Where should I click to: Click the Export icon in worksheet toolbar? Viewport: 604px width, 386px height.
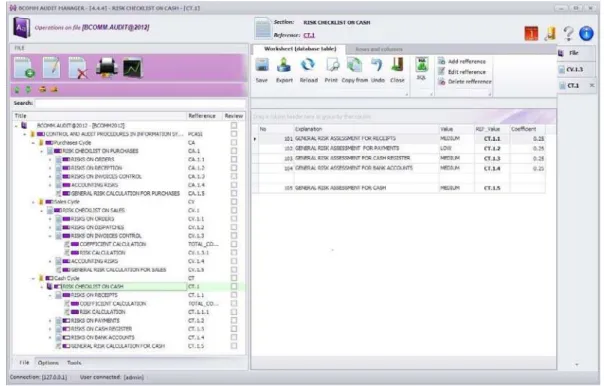point(284,65)
